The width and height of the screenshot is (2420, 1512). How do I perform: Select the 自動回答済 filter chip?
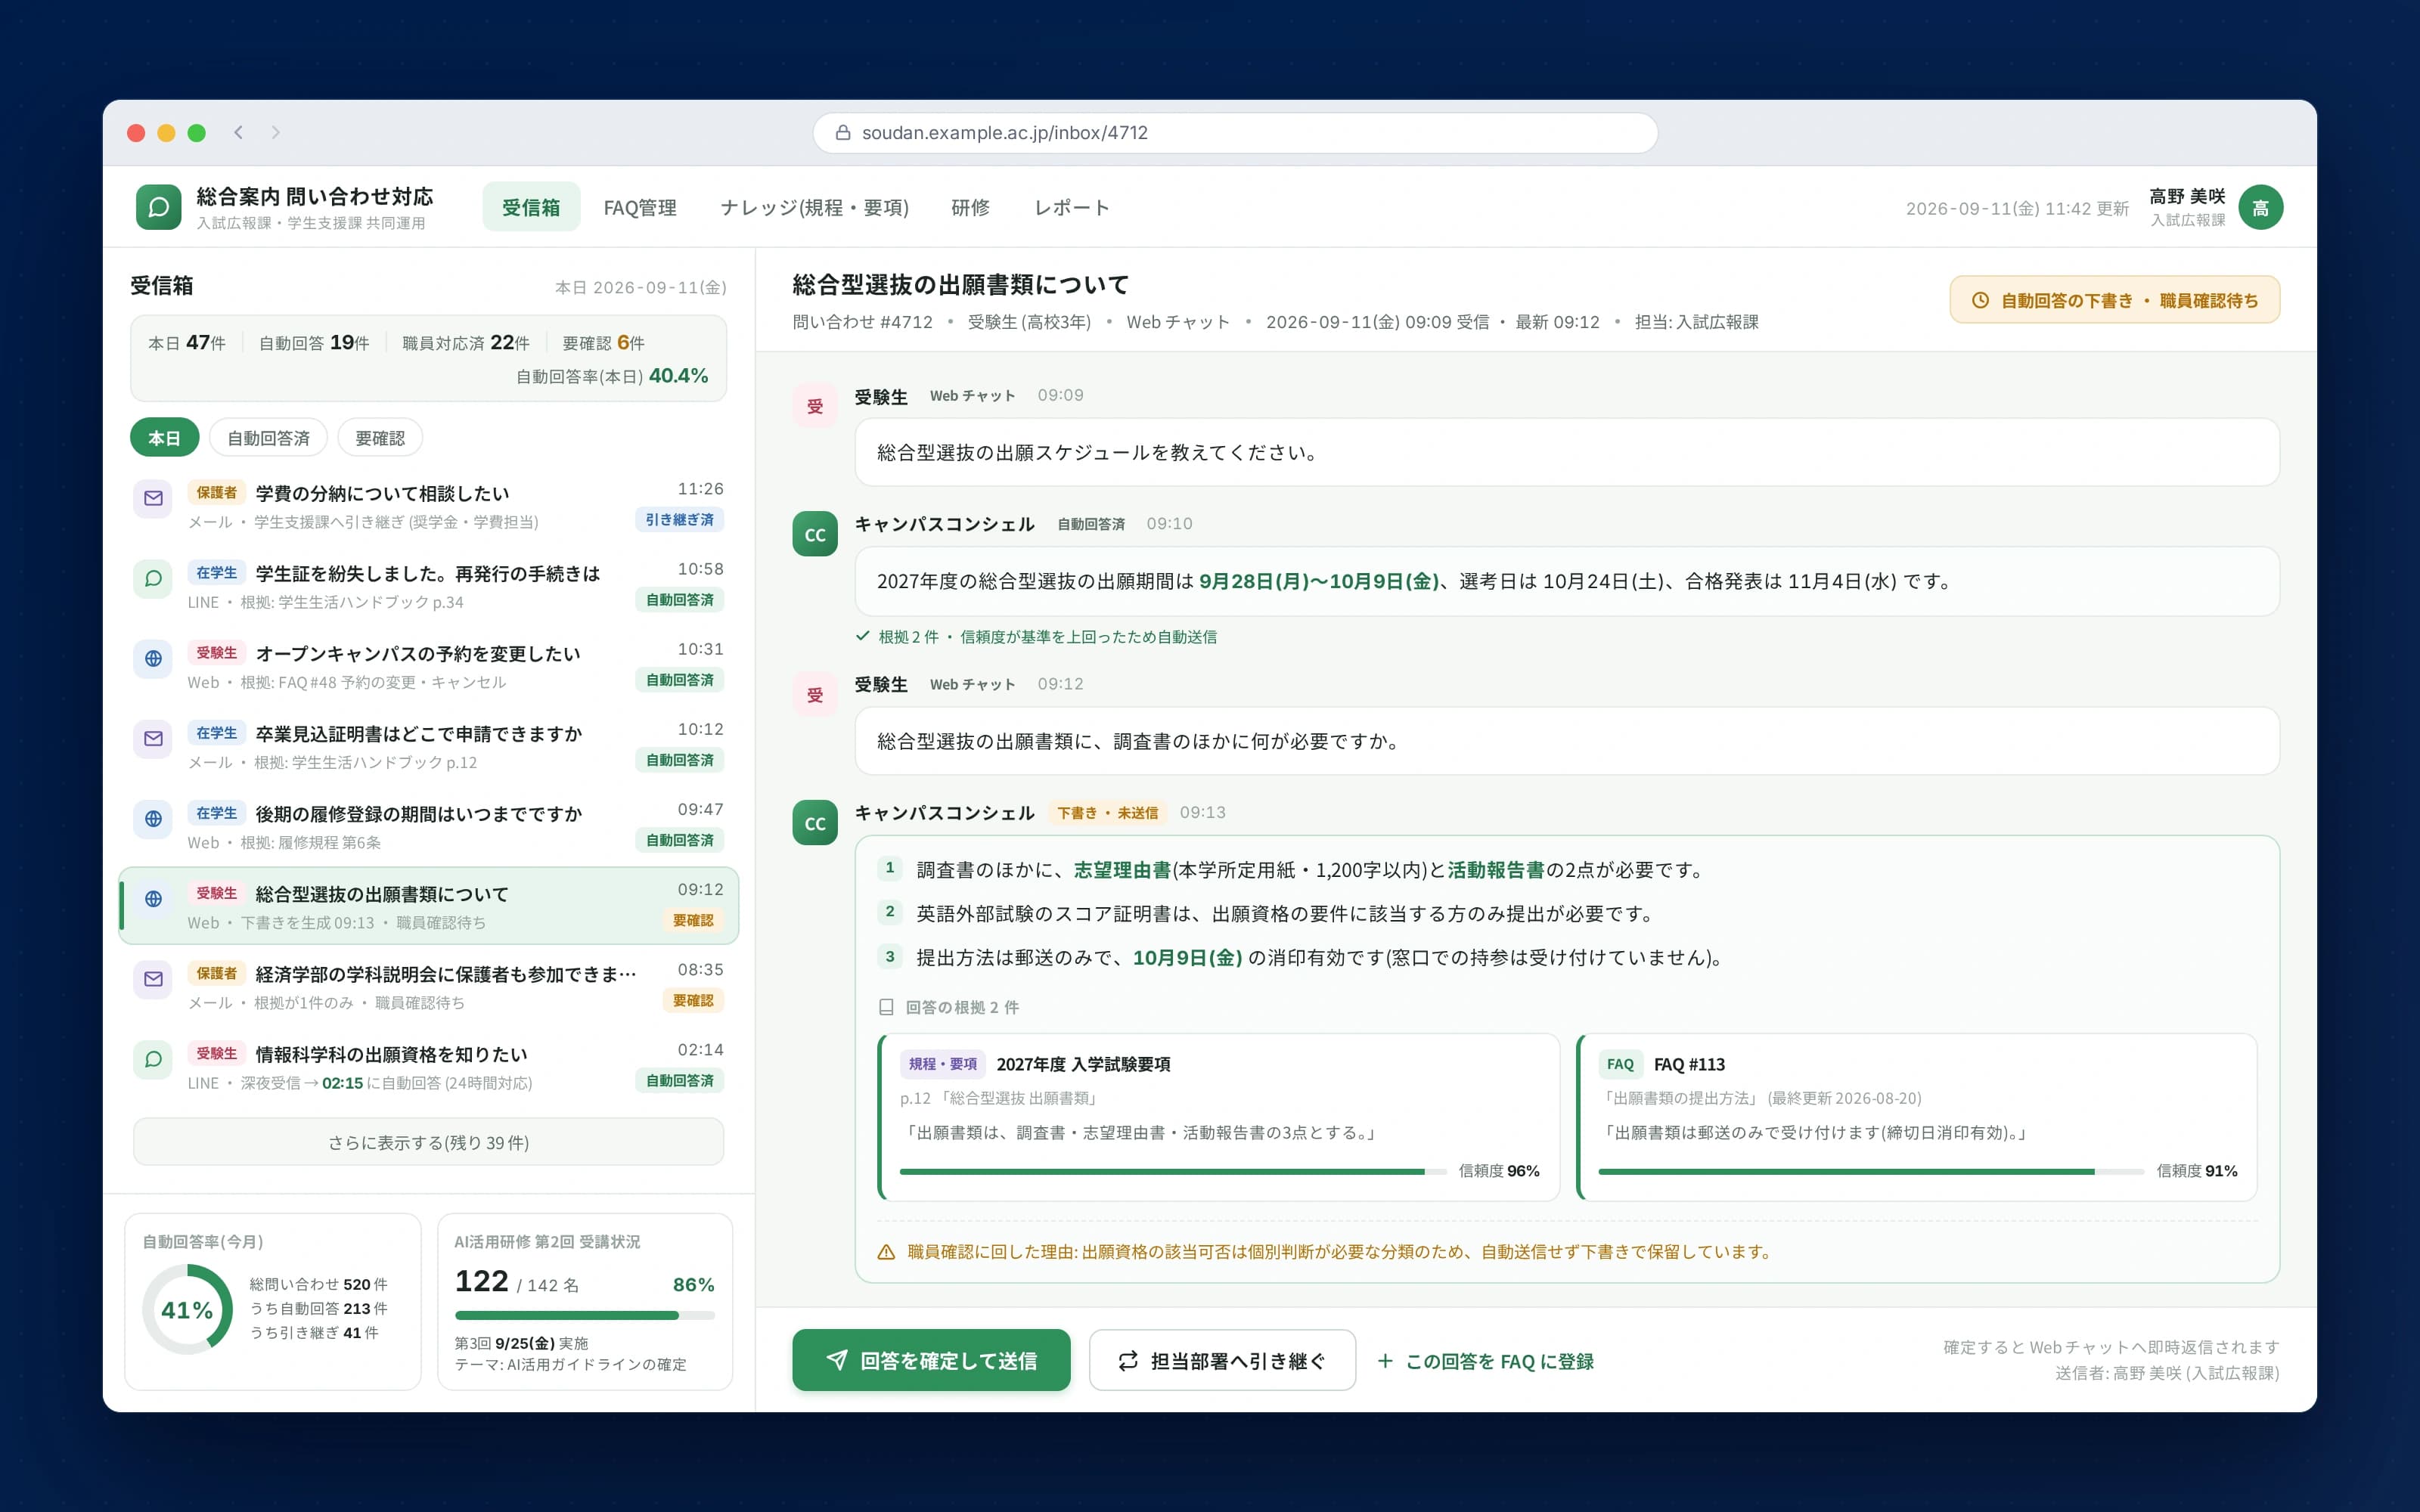(268, 438)
